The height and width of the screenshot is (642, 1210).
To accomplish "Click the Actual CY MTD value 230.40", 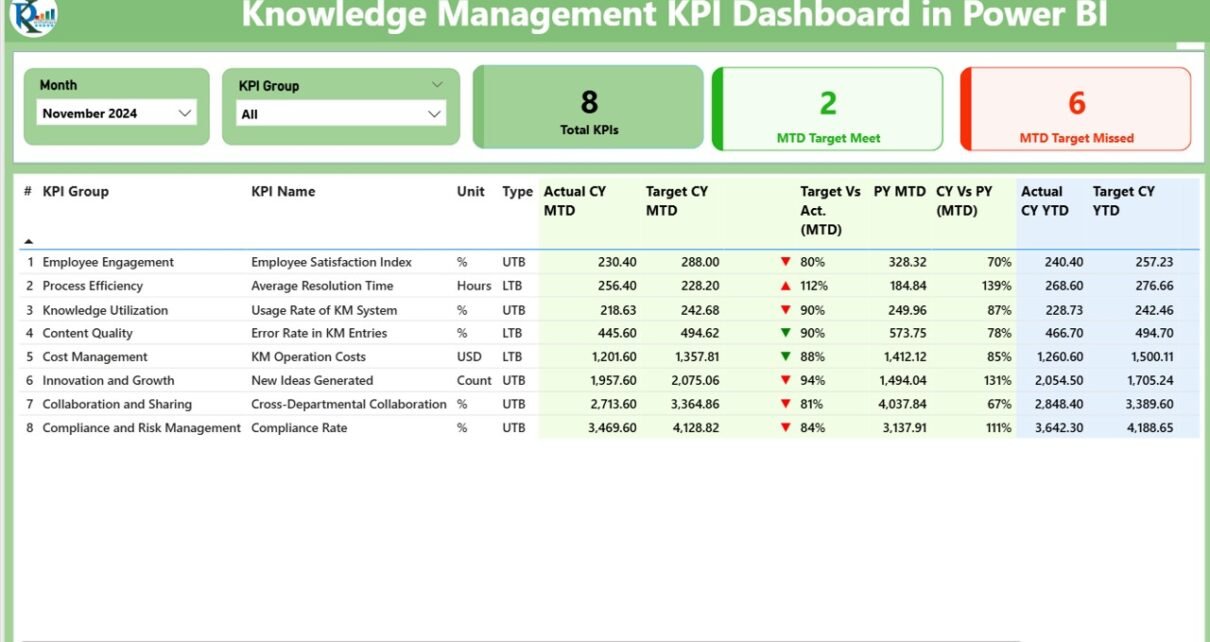I will pyautogui.click(x=617, y=262).
